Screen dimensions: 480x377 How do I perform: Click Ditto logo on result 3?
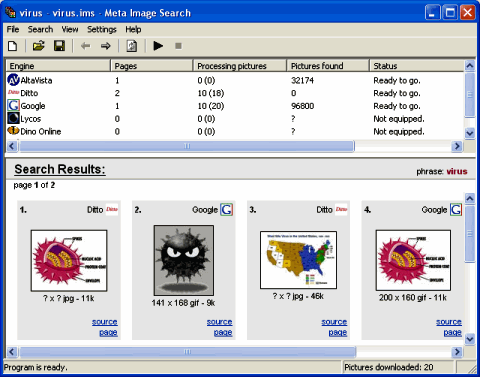tap(341, 209)
